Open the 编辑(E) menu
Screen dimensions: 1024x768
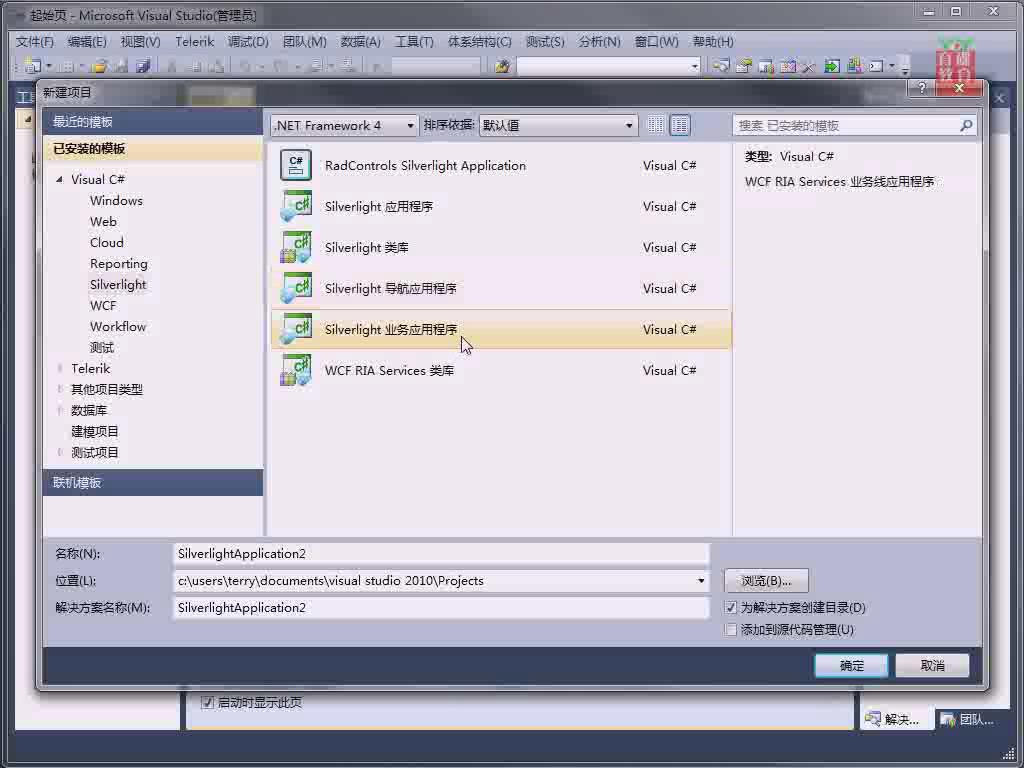pyautogui.click(x=87, y=42)
